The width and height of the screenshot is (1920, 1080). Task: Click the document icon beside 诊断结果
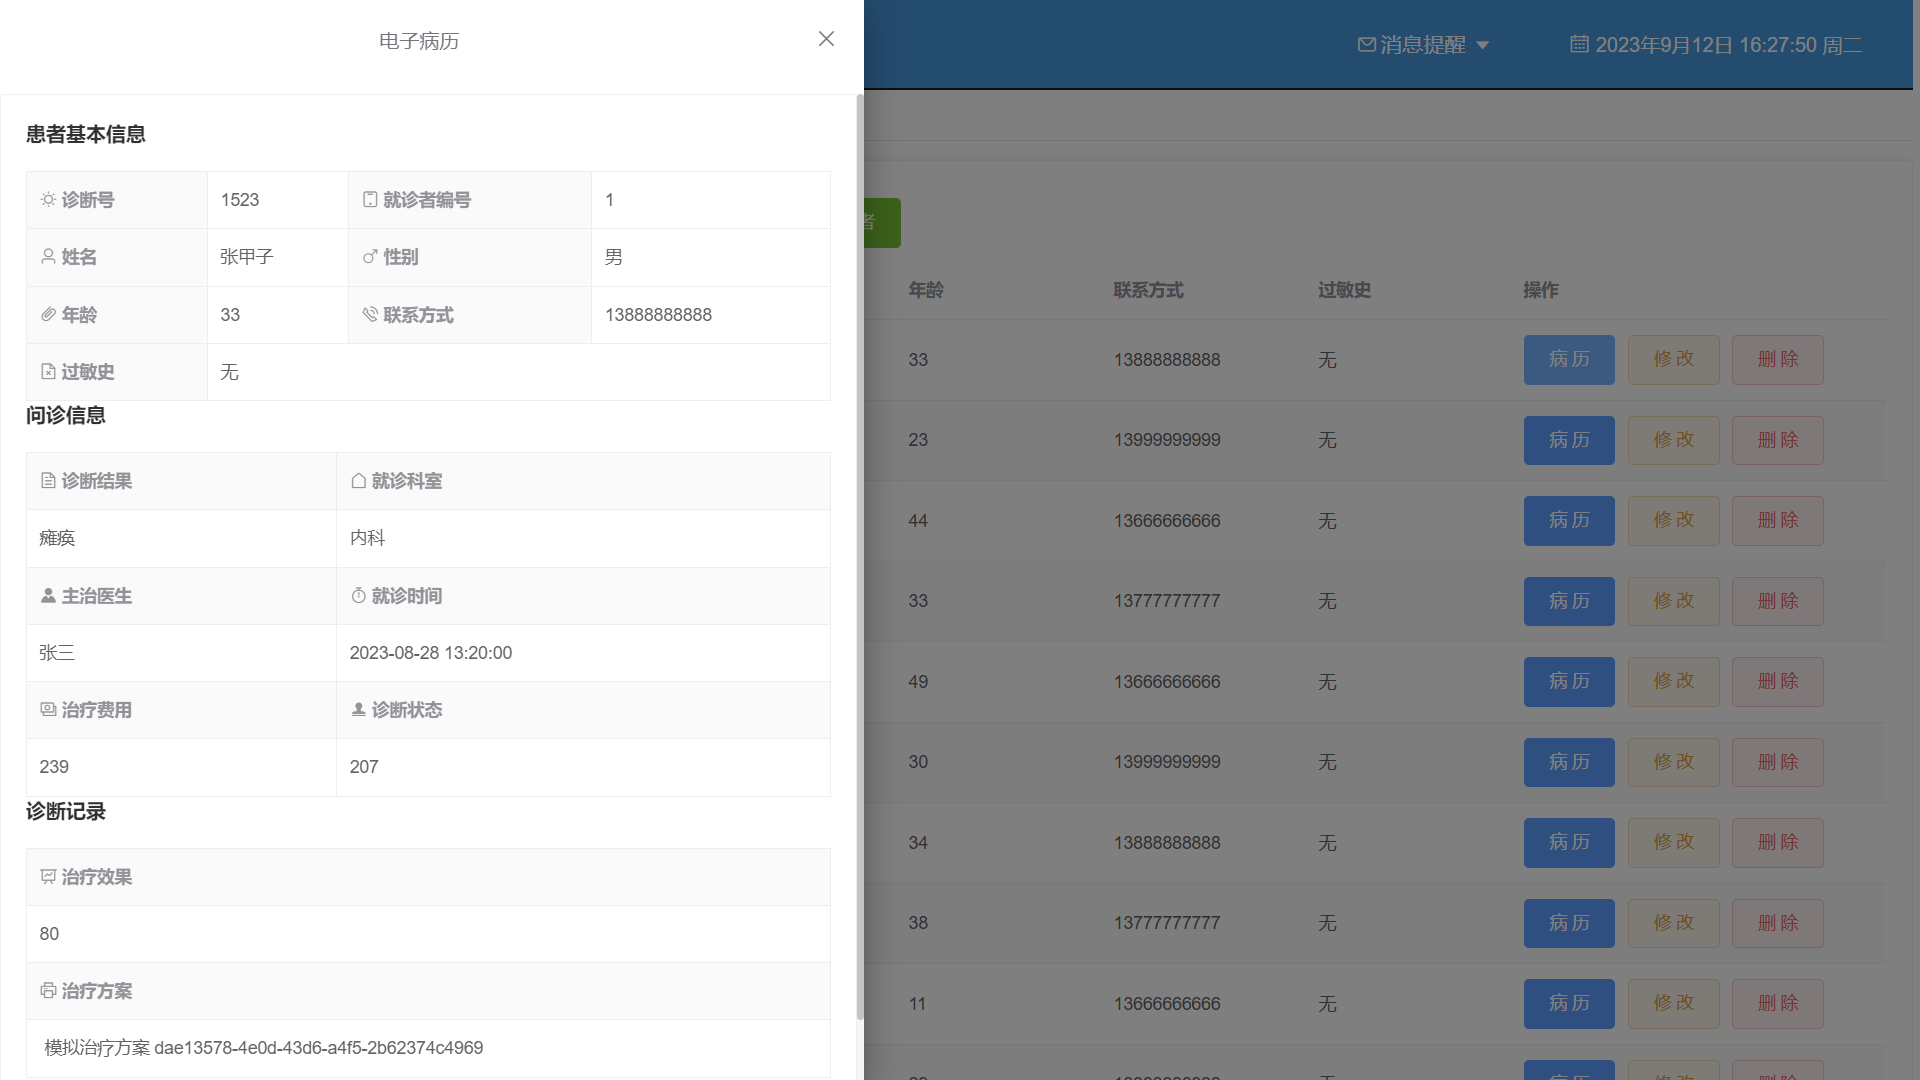tap(48, 481)
